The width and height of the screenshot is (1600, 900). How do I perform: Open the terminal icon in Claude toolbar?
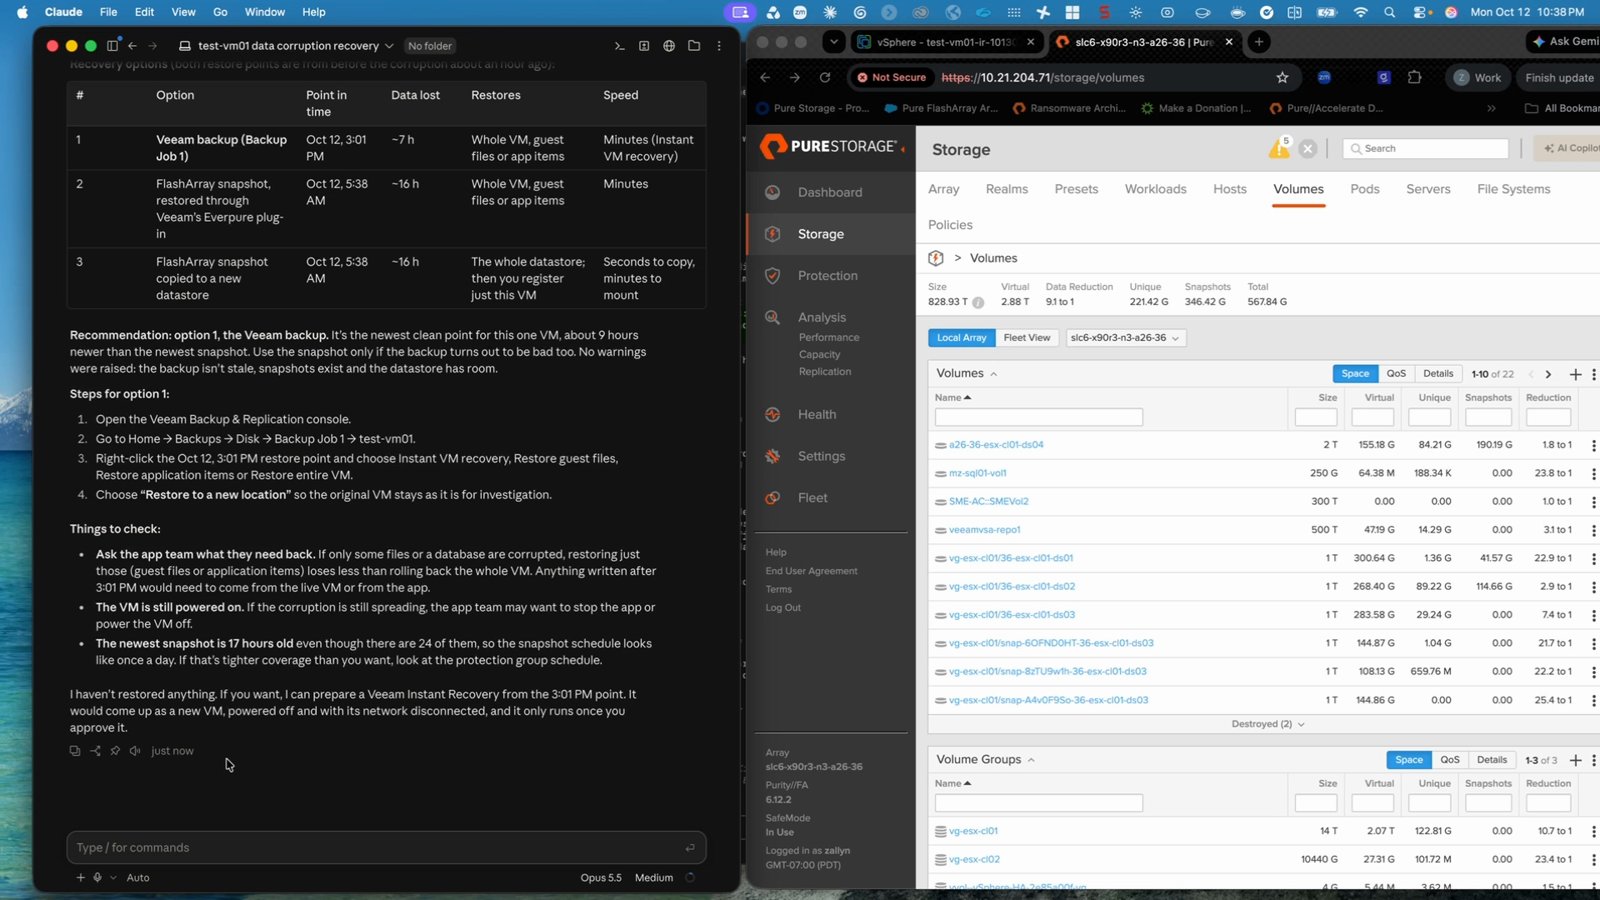click(x=619, y=46)
